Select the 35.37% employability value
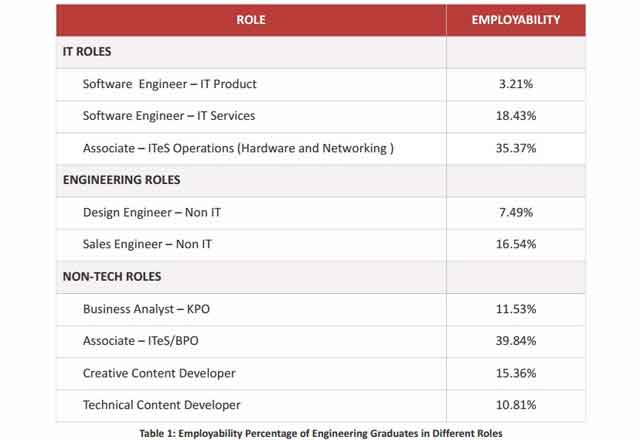The image size is (640, 440). pos(517,148)
